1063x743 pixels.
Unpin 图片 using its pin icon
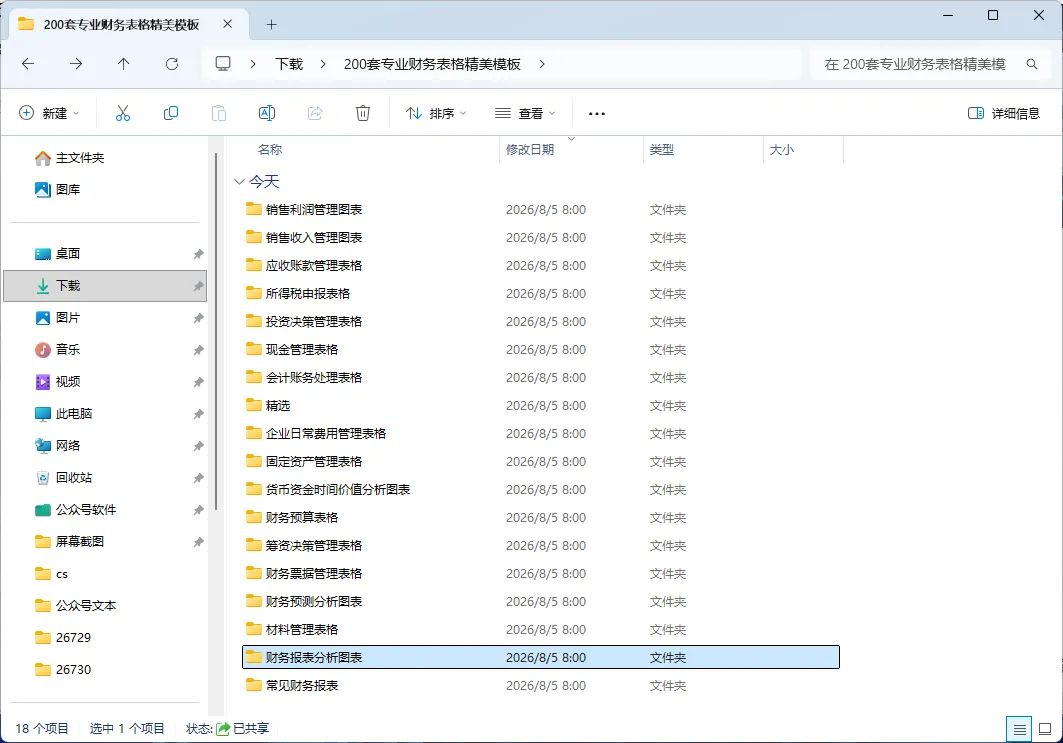pyautogui.click(x=198, y=317)
